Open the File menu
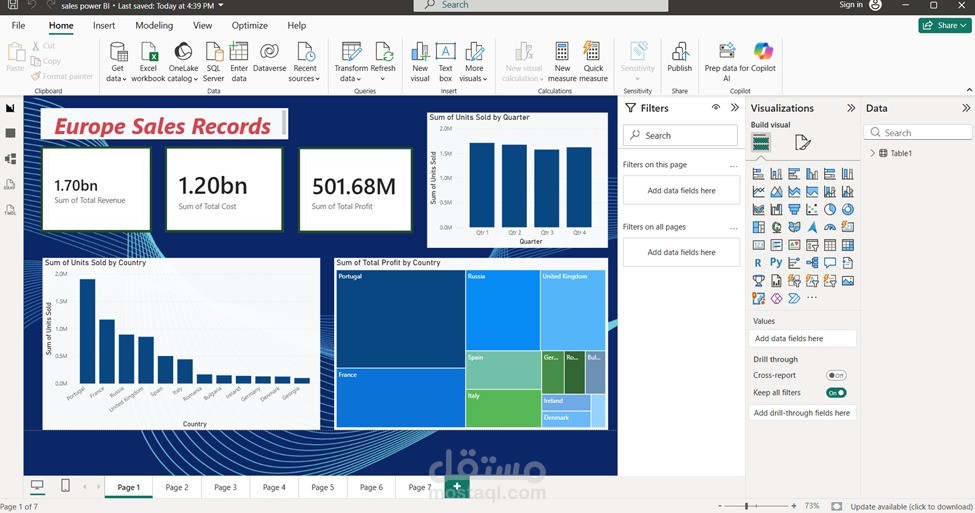Screen dimensions: 975x513 click(x=18, y=25)
